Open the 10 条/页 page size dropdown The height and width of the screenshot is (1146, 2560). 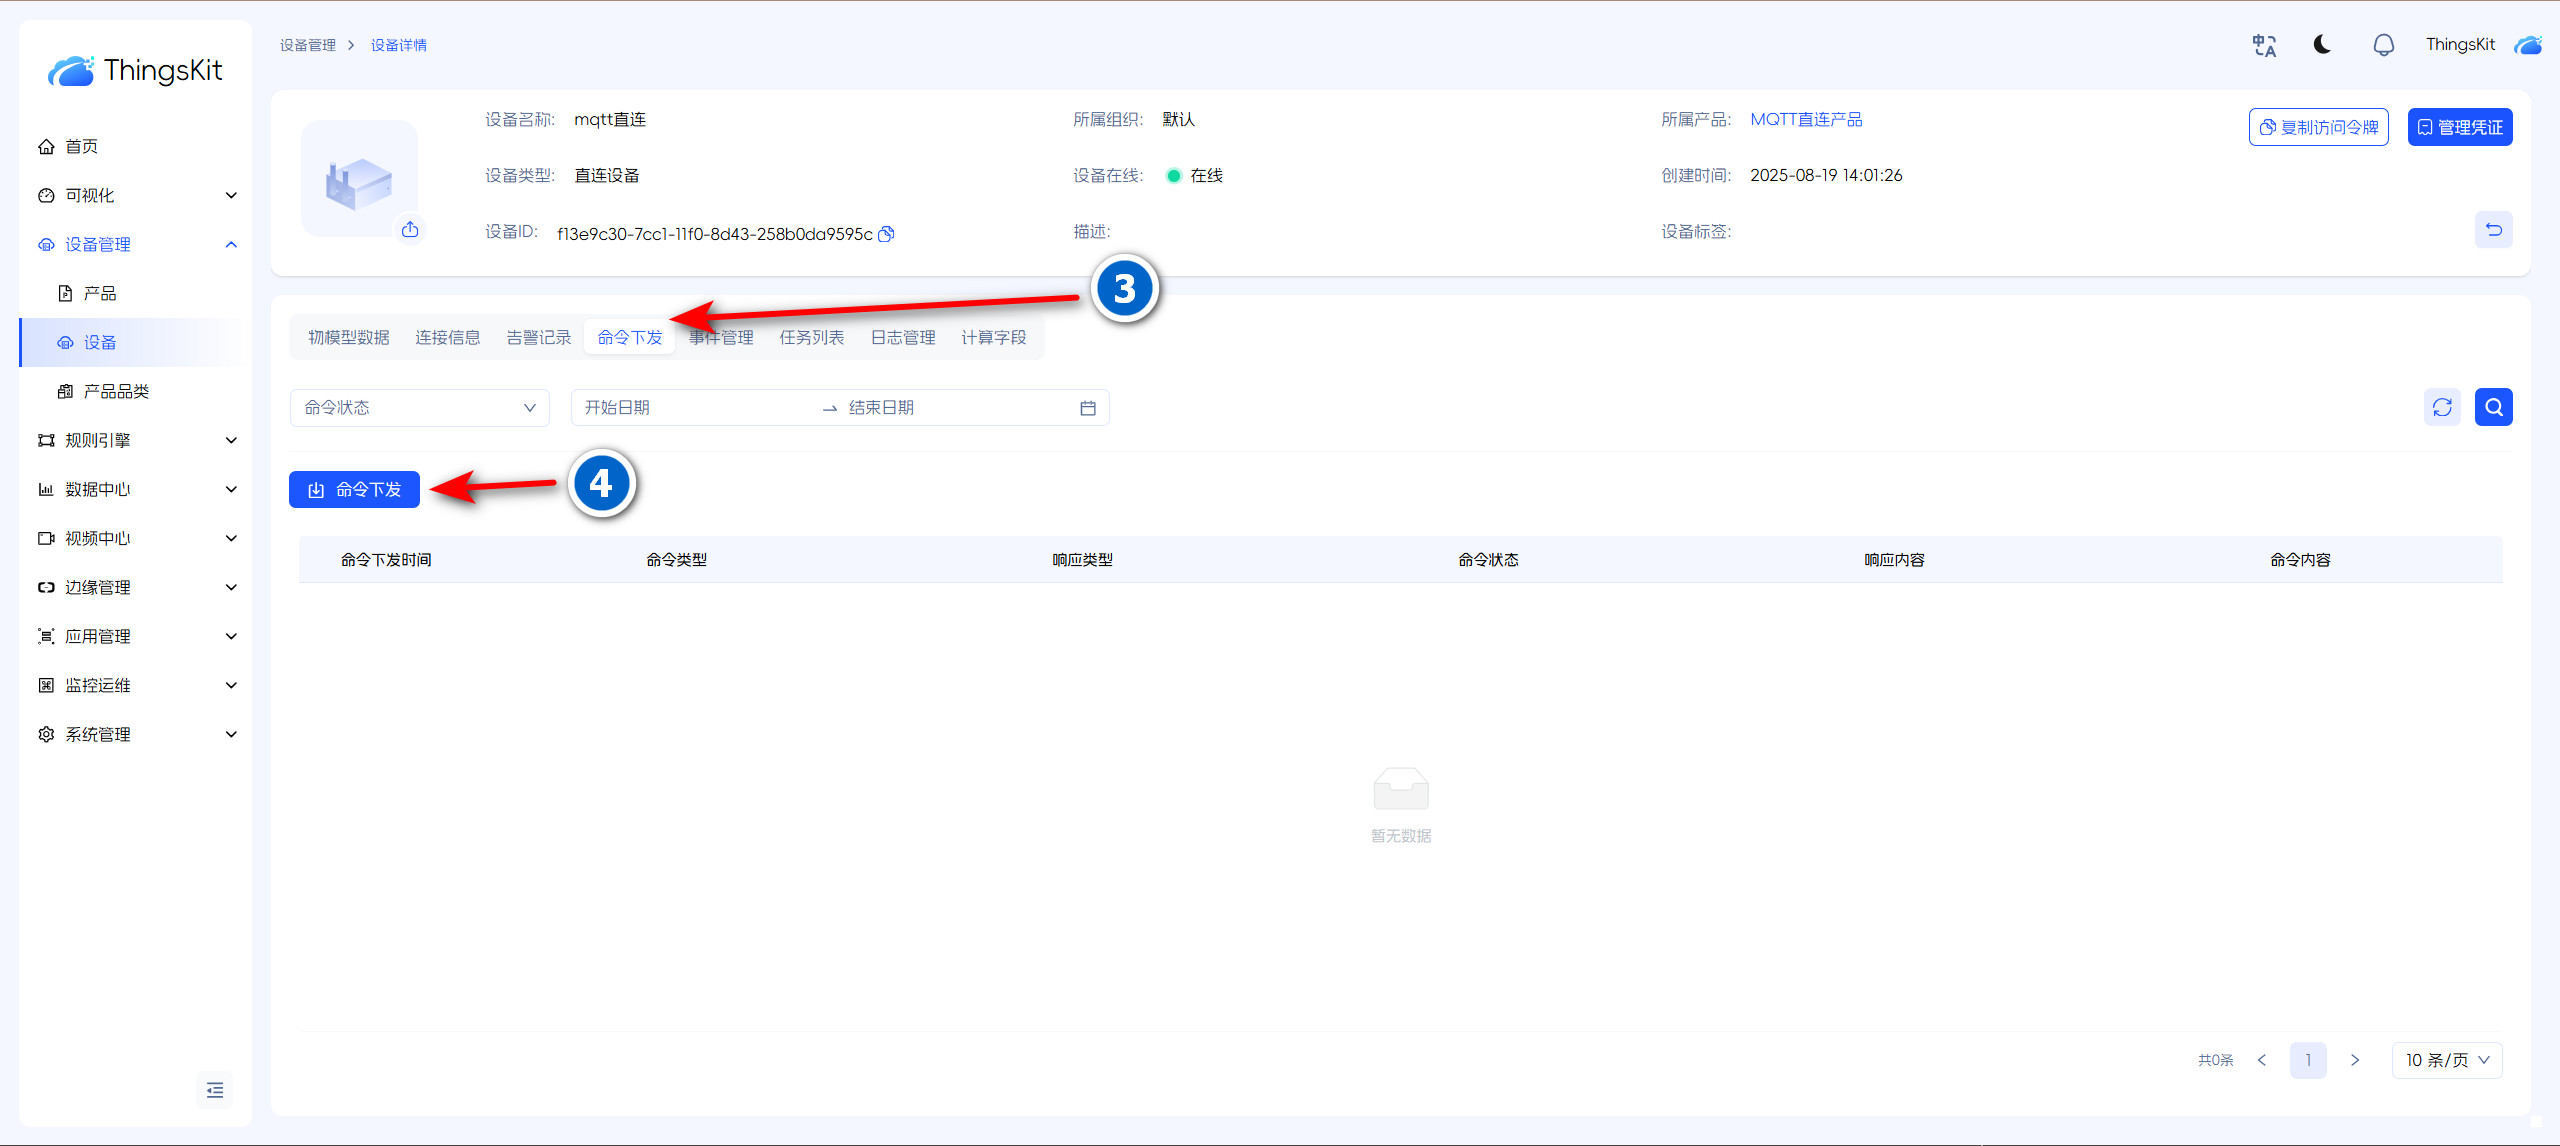click(2446, 1060)
